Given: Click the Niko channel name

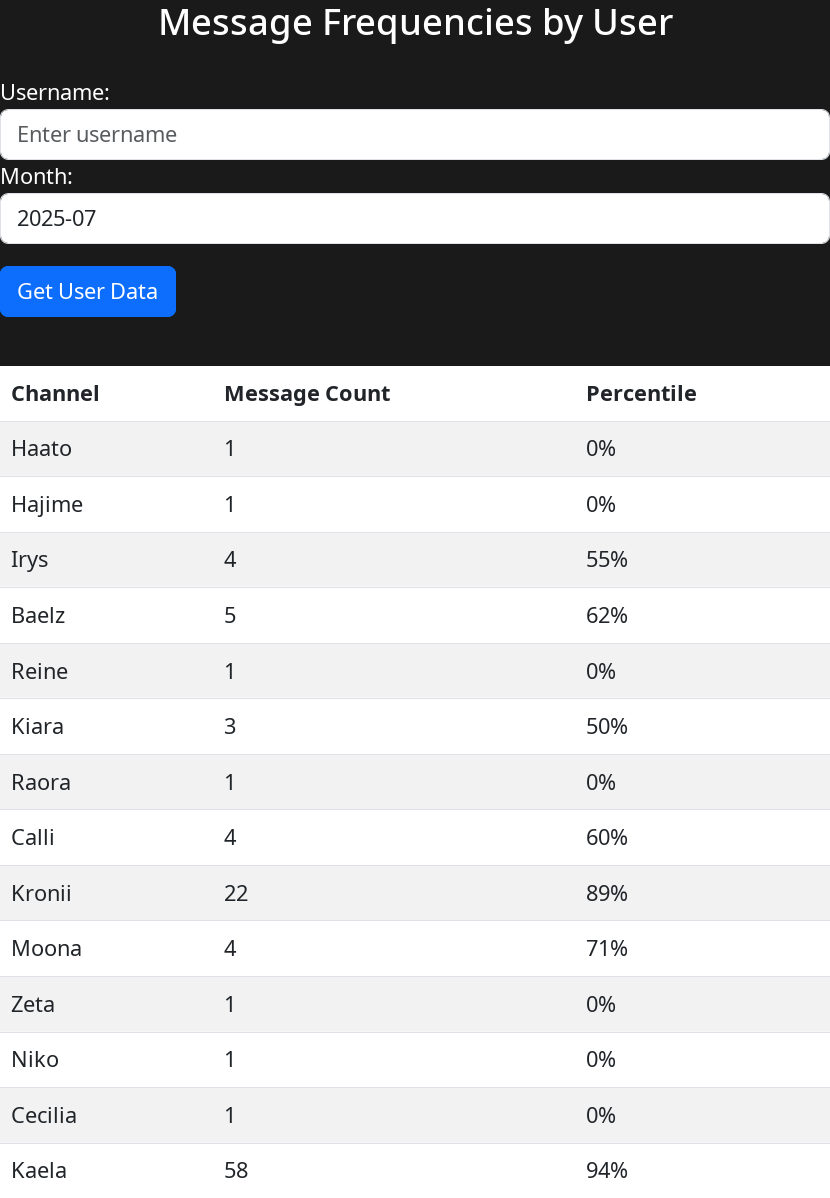Looking at the screenshot, I should [35, 1060].
